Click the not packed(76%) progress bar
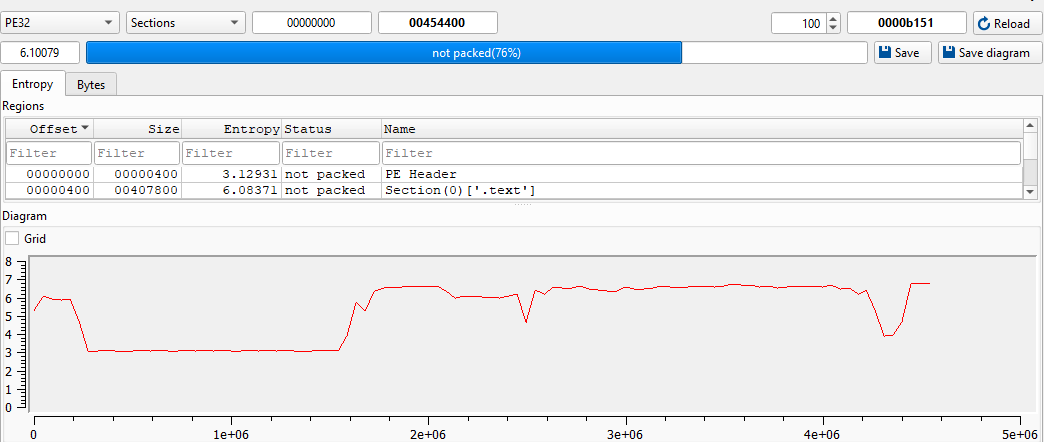 click(476, 53)
